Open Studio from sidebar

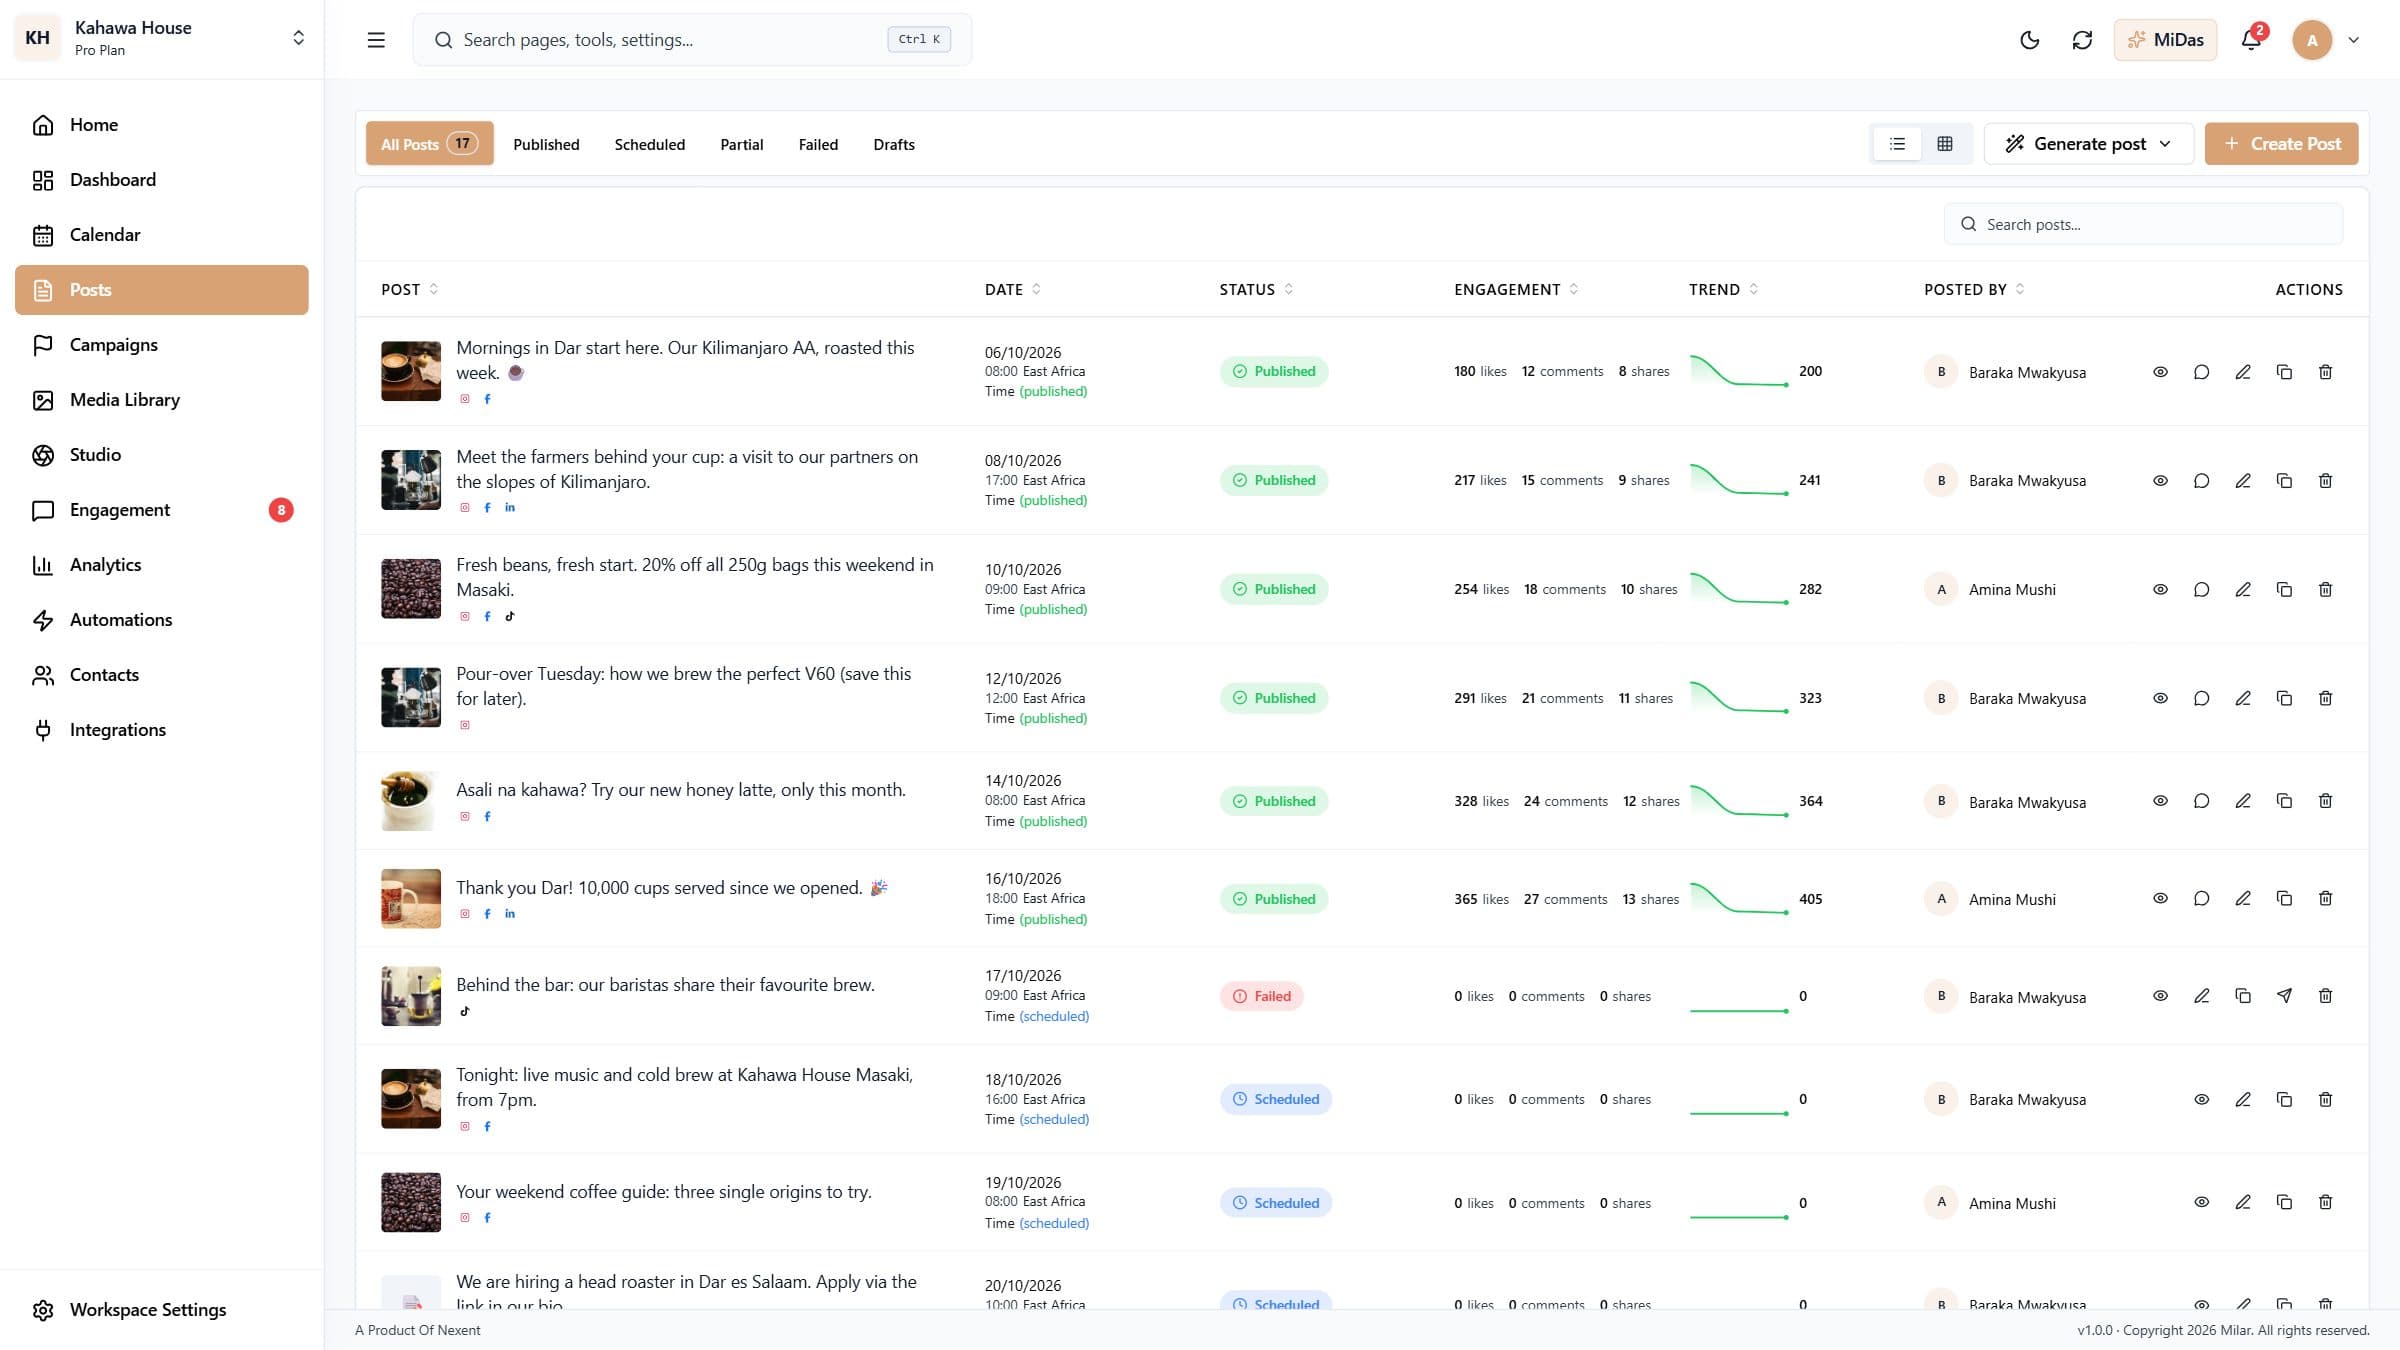click(x=161, y=455)
